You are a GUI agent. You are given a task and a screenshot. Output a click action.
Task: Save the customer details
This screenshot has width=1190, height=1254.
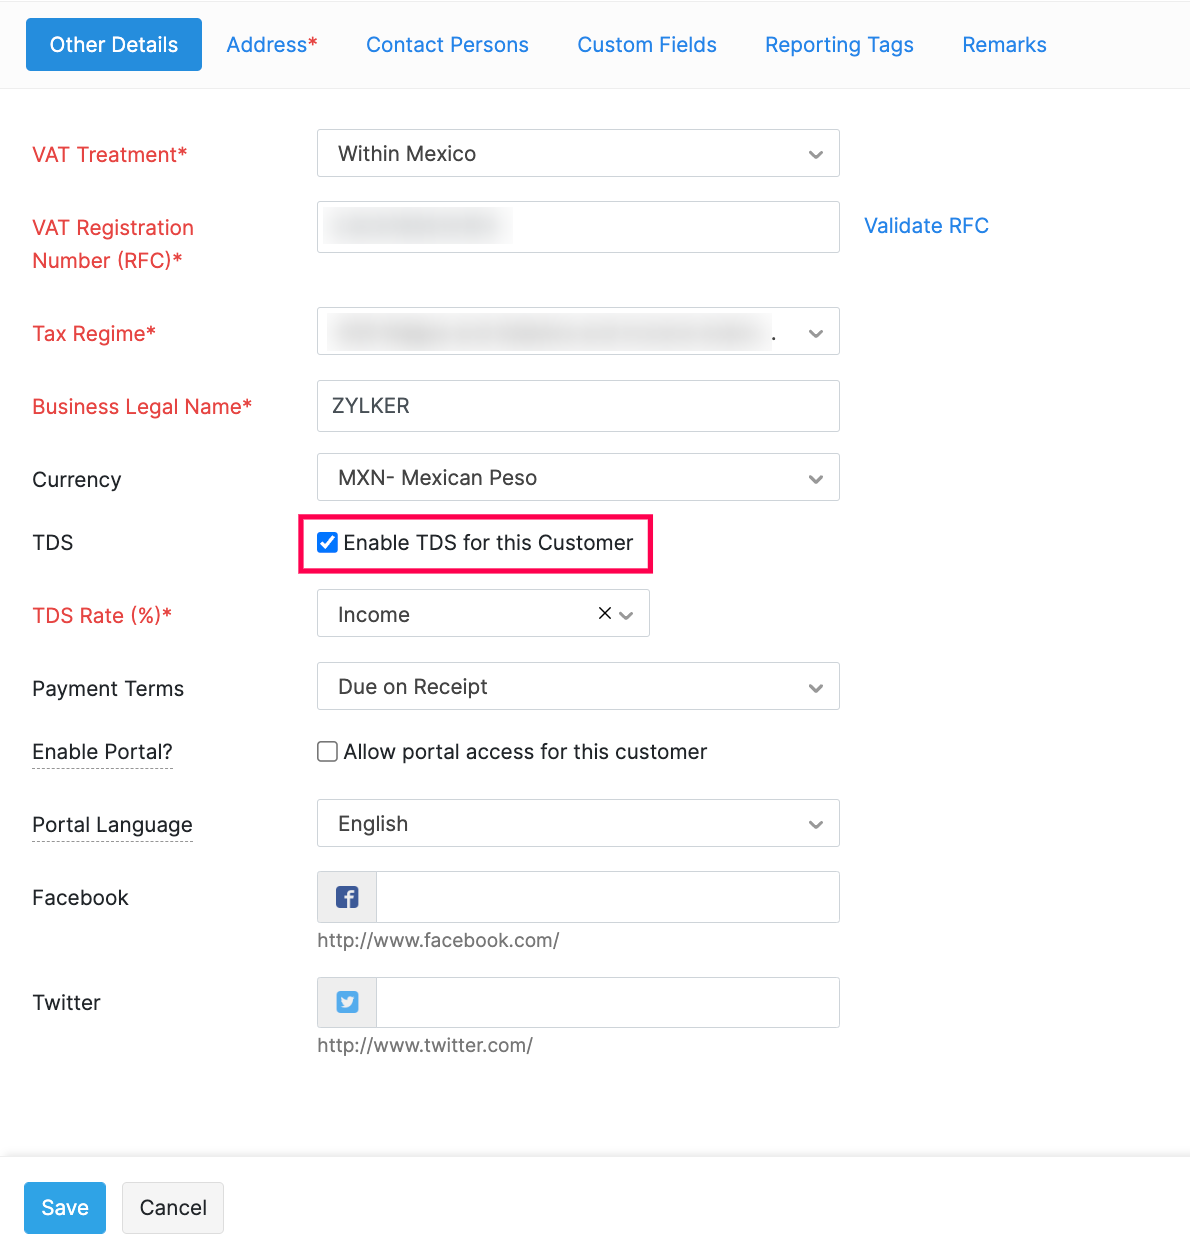64,1207
